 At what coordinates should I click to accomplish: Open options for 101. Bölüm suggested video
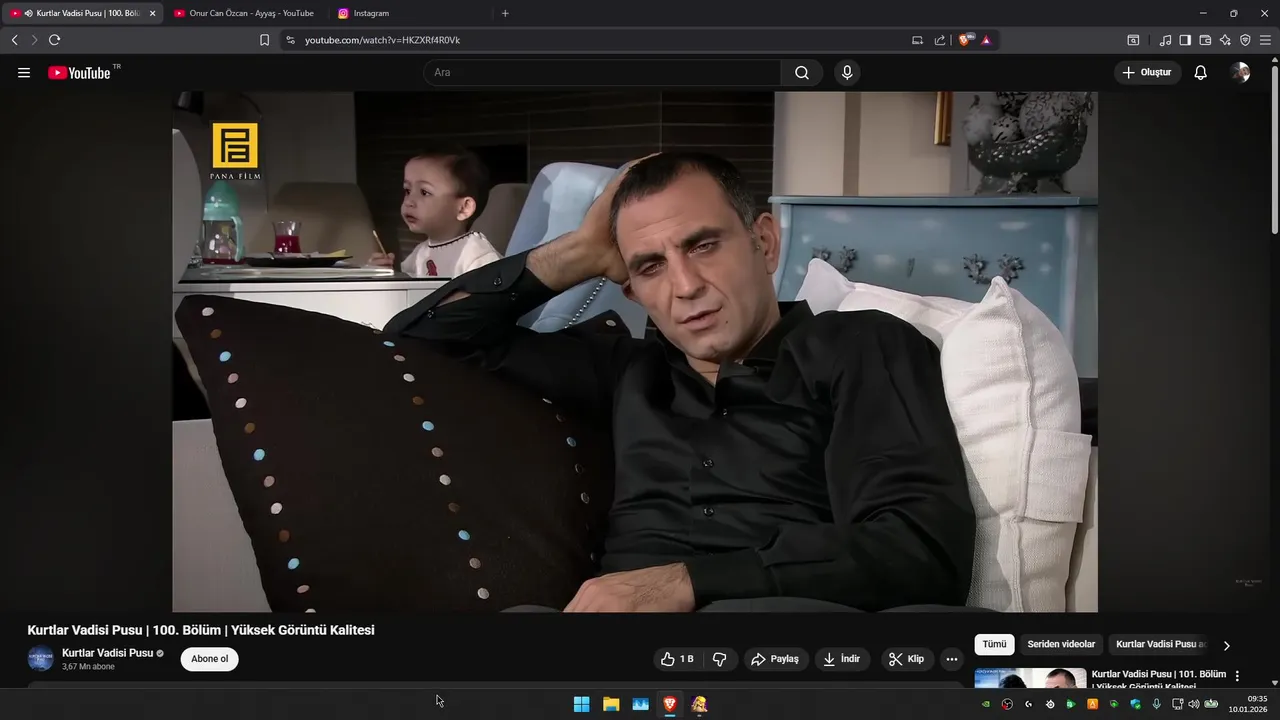(1237, 676)
